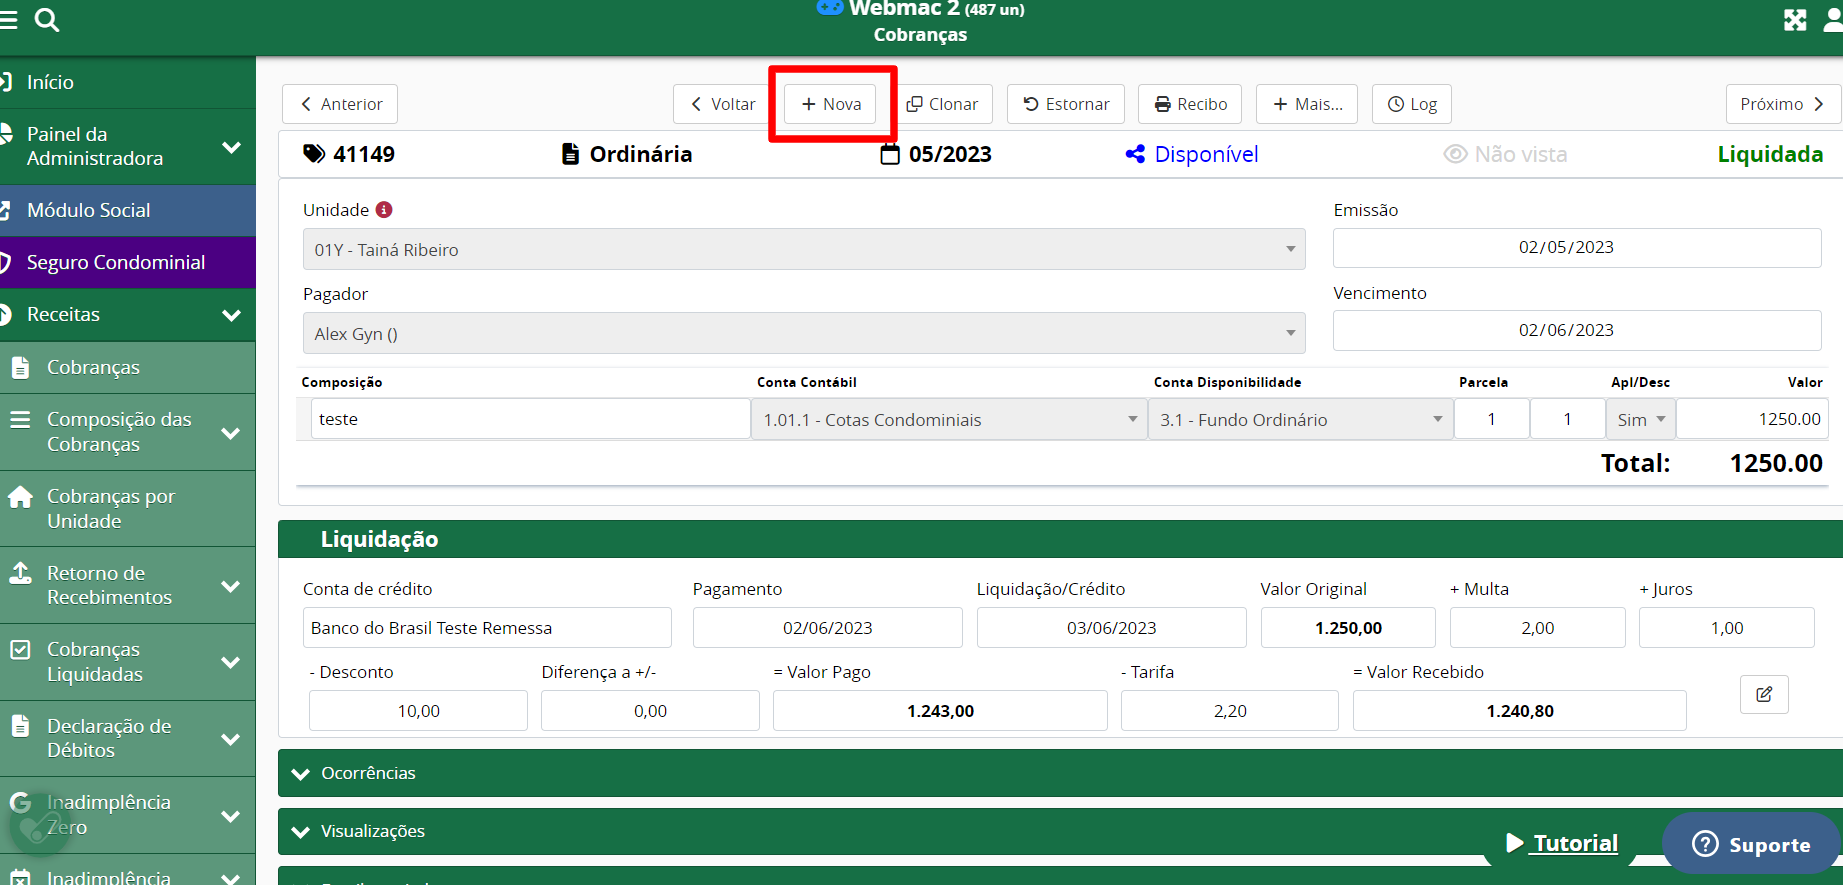Click the Nova button

(831, 104)
